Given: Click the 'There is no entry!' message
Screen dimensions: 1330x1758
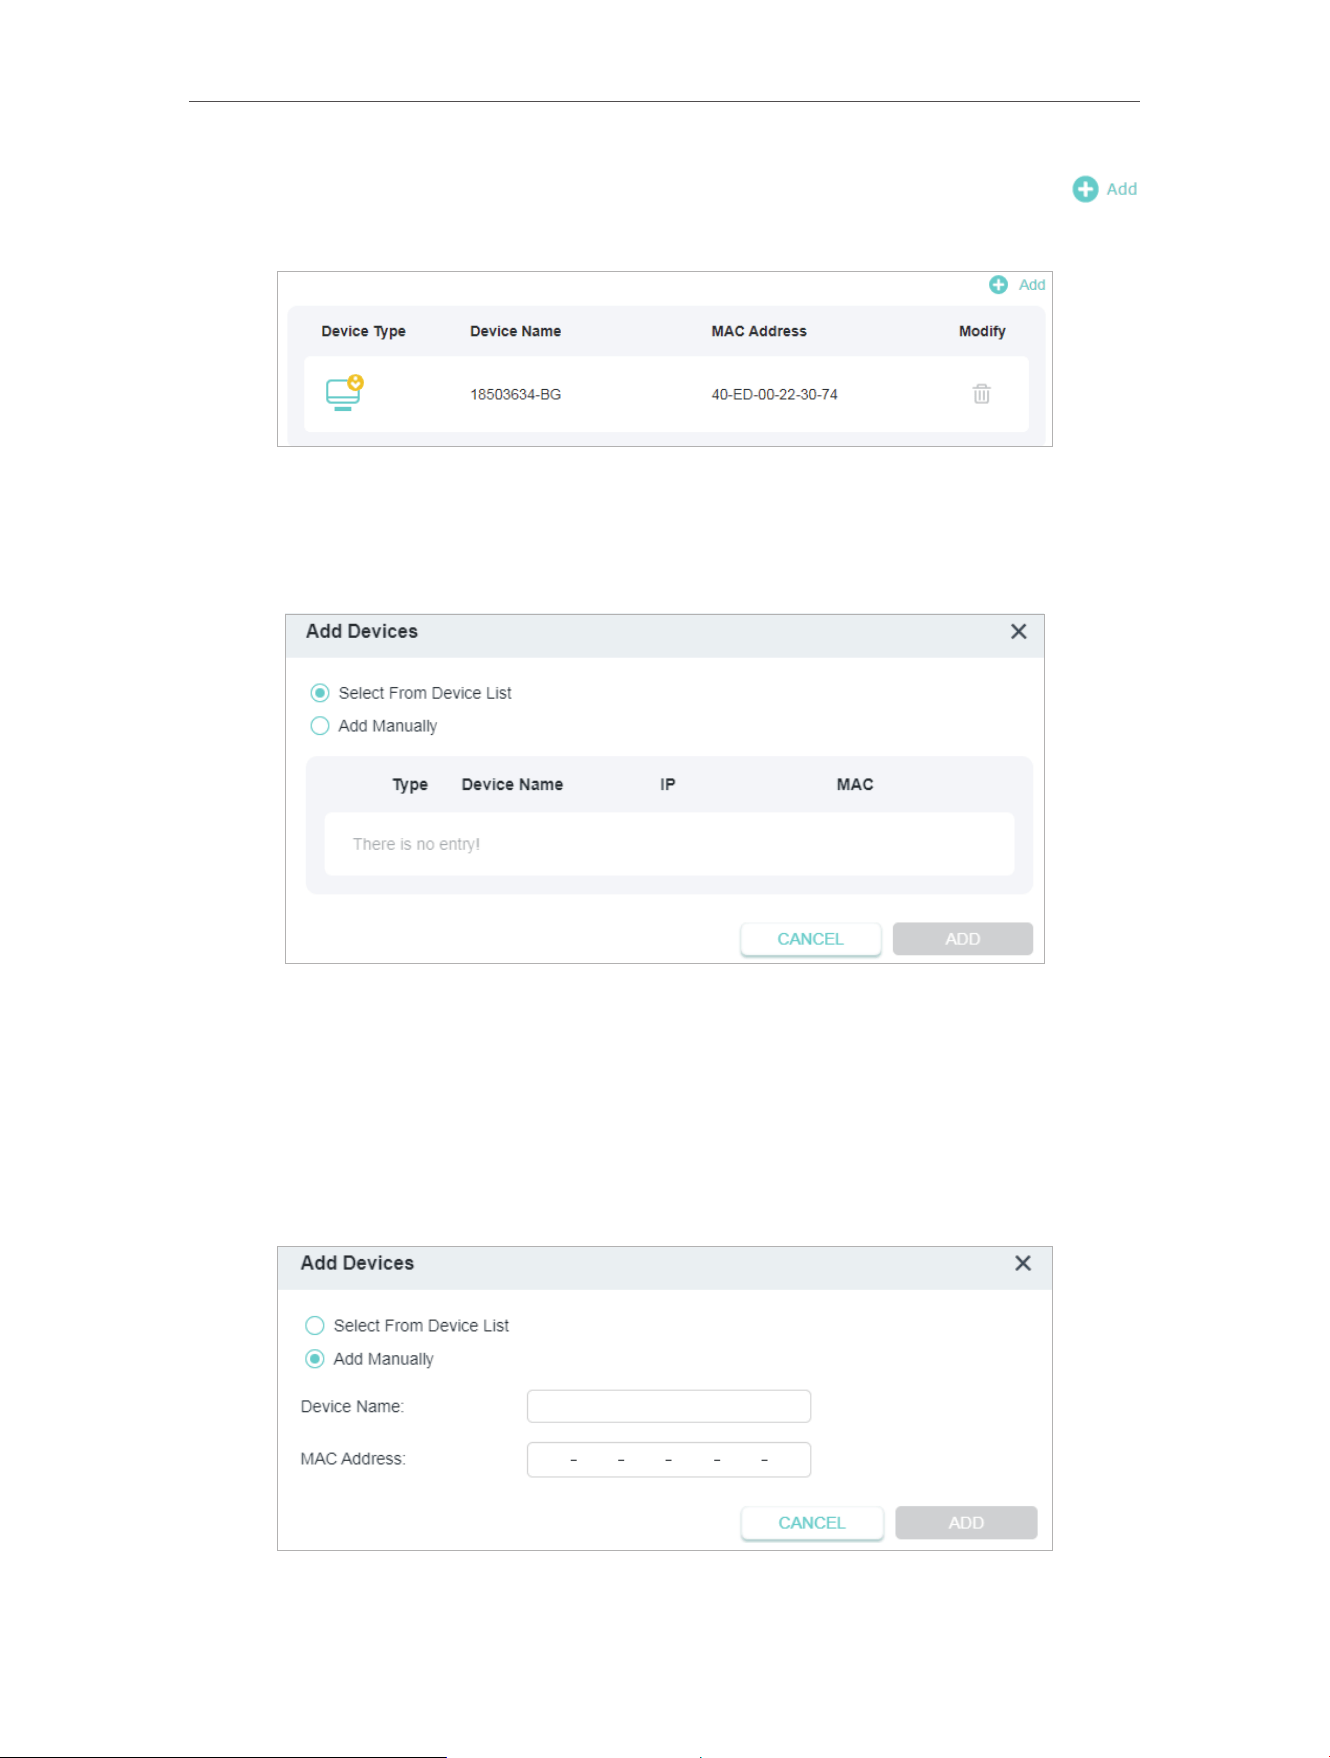Looking at the screenshot, I should point(416,844).
